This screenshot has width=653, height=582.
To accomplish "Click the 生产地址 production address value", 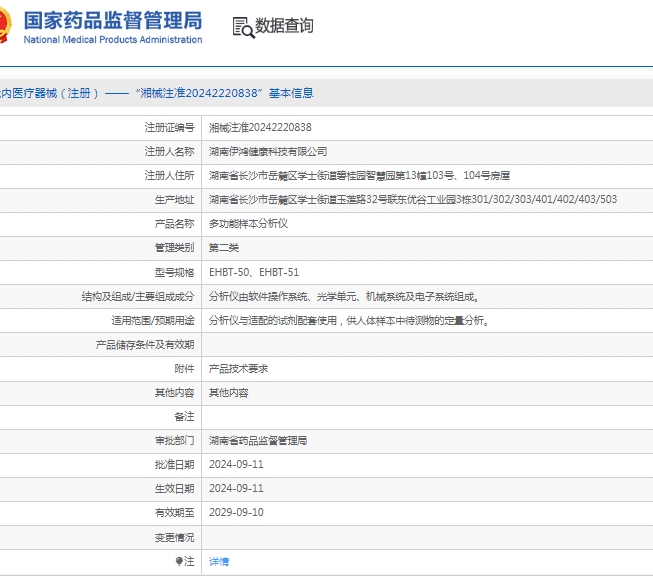I will click(x=412, y=200).
